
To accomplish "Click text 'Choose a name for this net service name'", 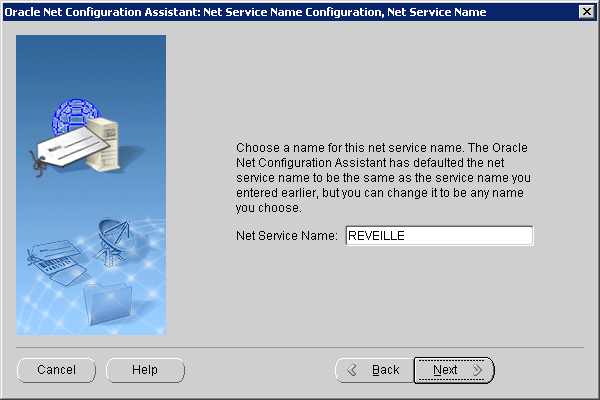I will point(349,148).
